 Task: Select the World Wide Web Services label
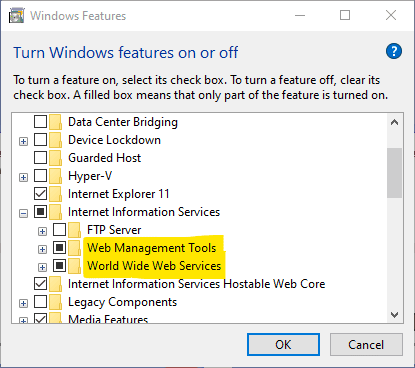click(x=154, y=266)
